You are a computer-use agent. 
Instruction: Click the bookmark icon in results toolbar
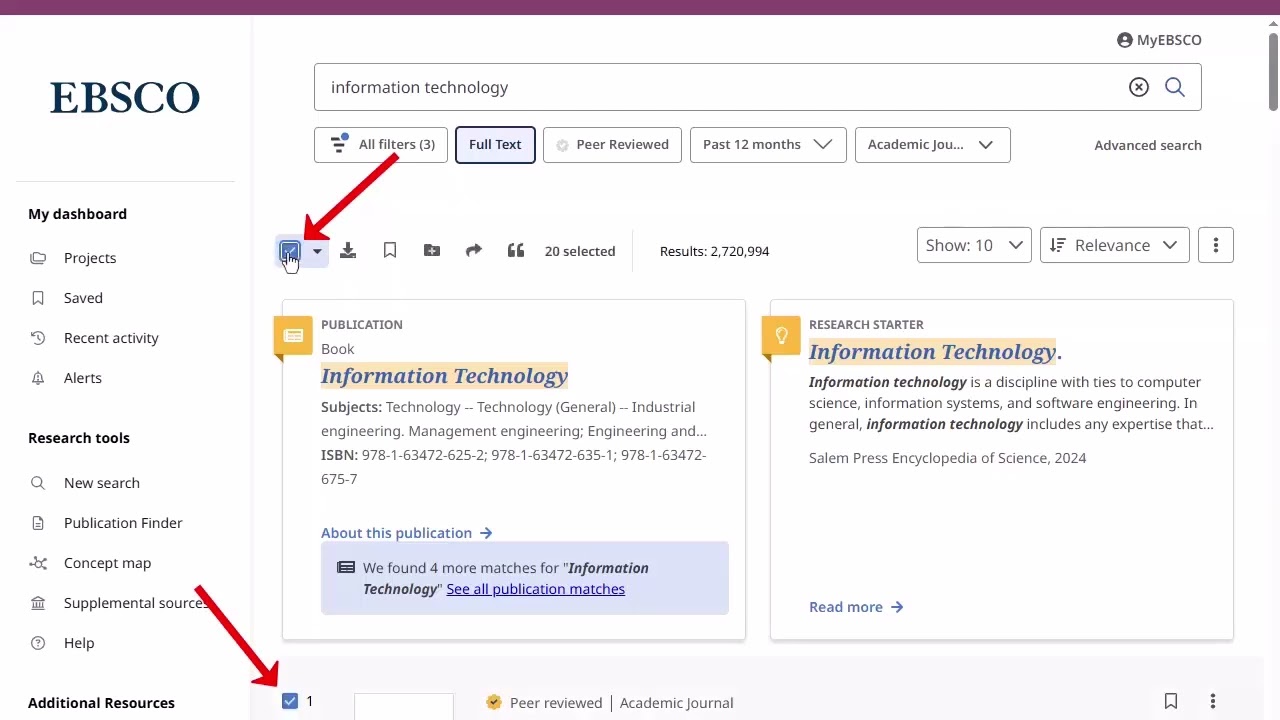coord(390,251)
